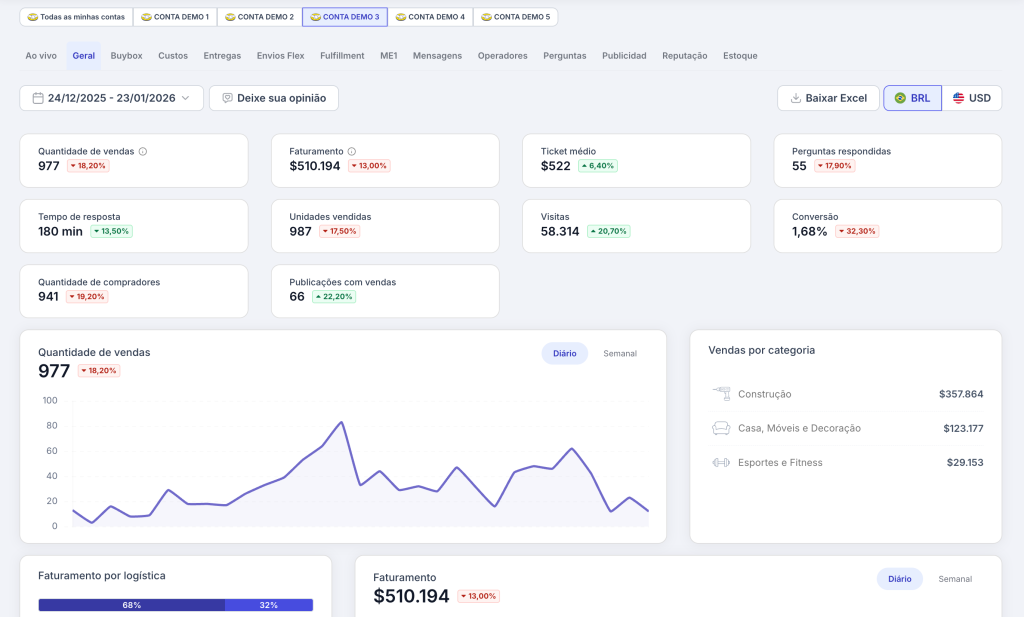1024x617 pixels.
Task: Switch currency to USD
Action: click(971, 98)
